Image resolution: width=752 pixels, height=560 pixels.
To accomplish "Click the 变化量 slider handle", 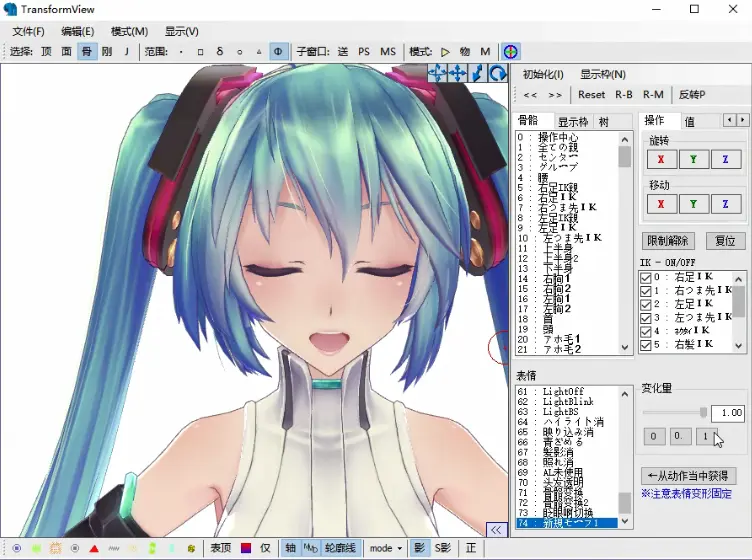I will point(703,412).
